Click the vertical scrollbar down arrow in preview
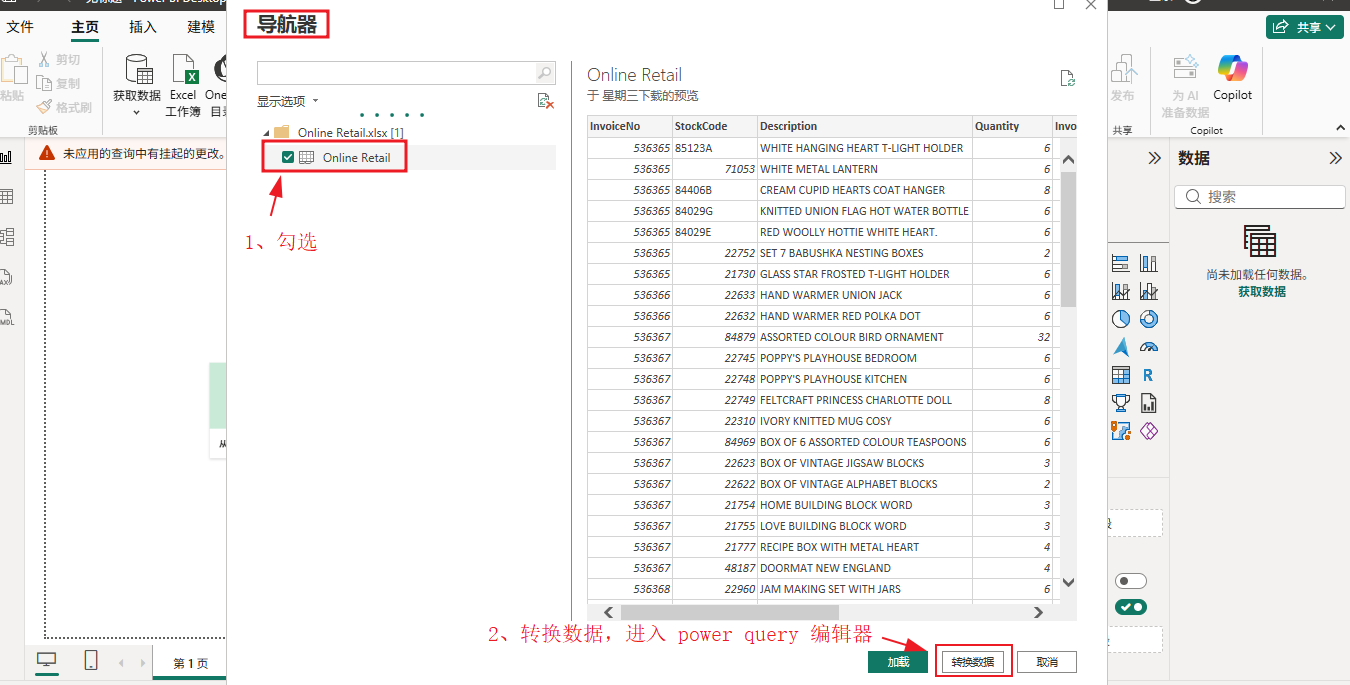This screenshot has width=1350, height=685. pyautogui.click(x=1067, y=582)
